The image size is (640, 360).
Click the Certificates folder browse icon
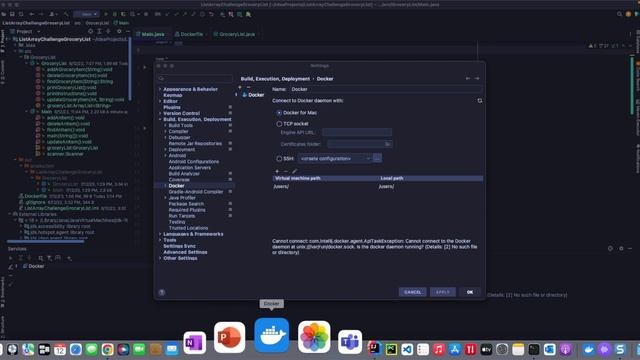[388, 144]
